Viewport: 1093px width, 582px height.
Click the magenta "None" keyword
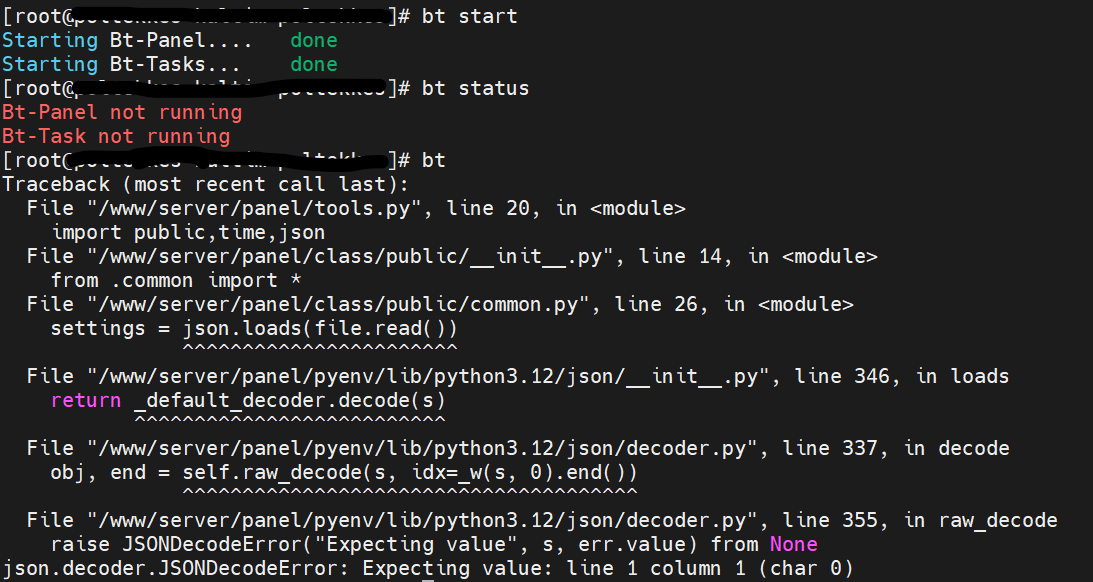793,544
